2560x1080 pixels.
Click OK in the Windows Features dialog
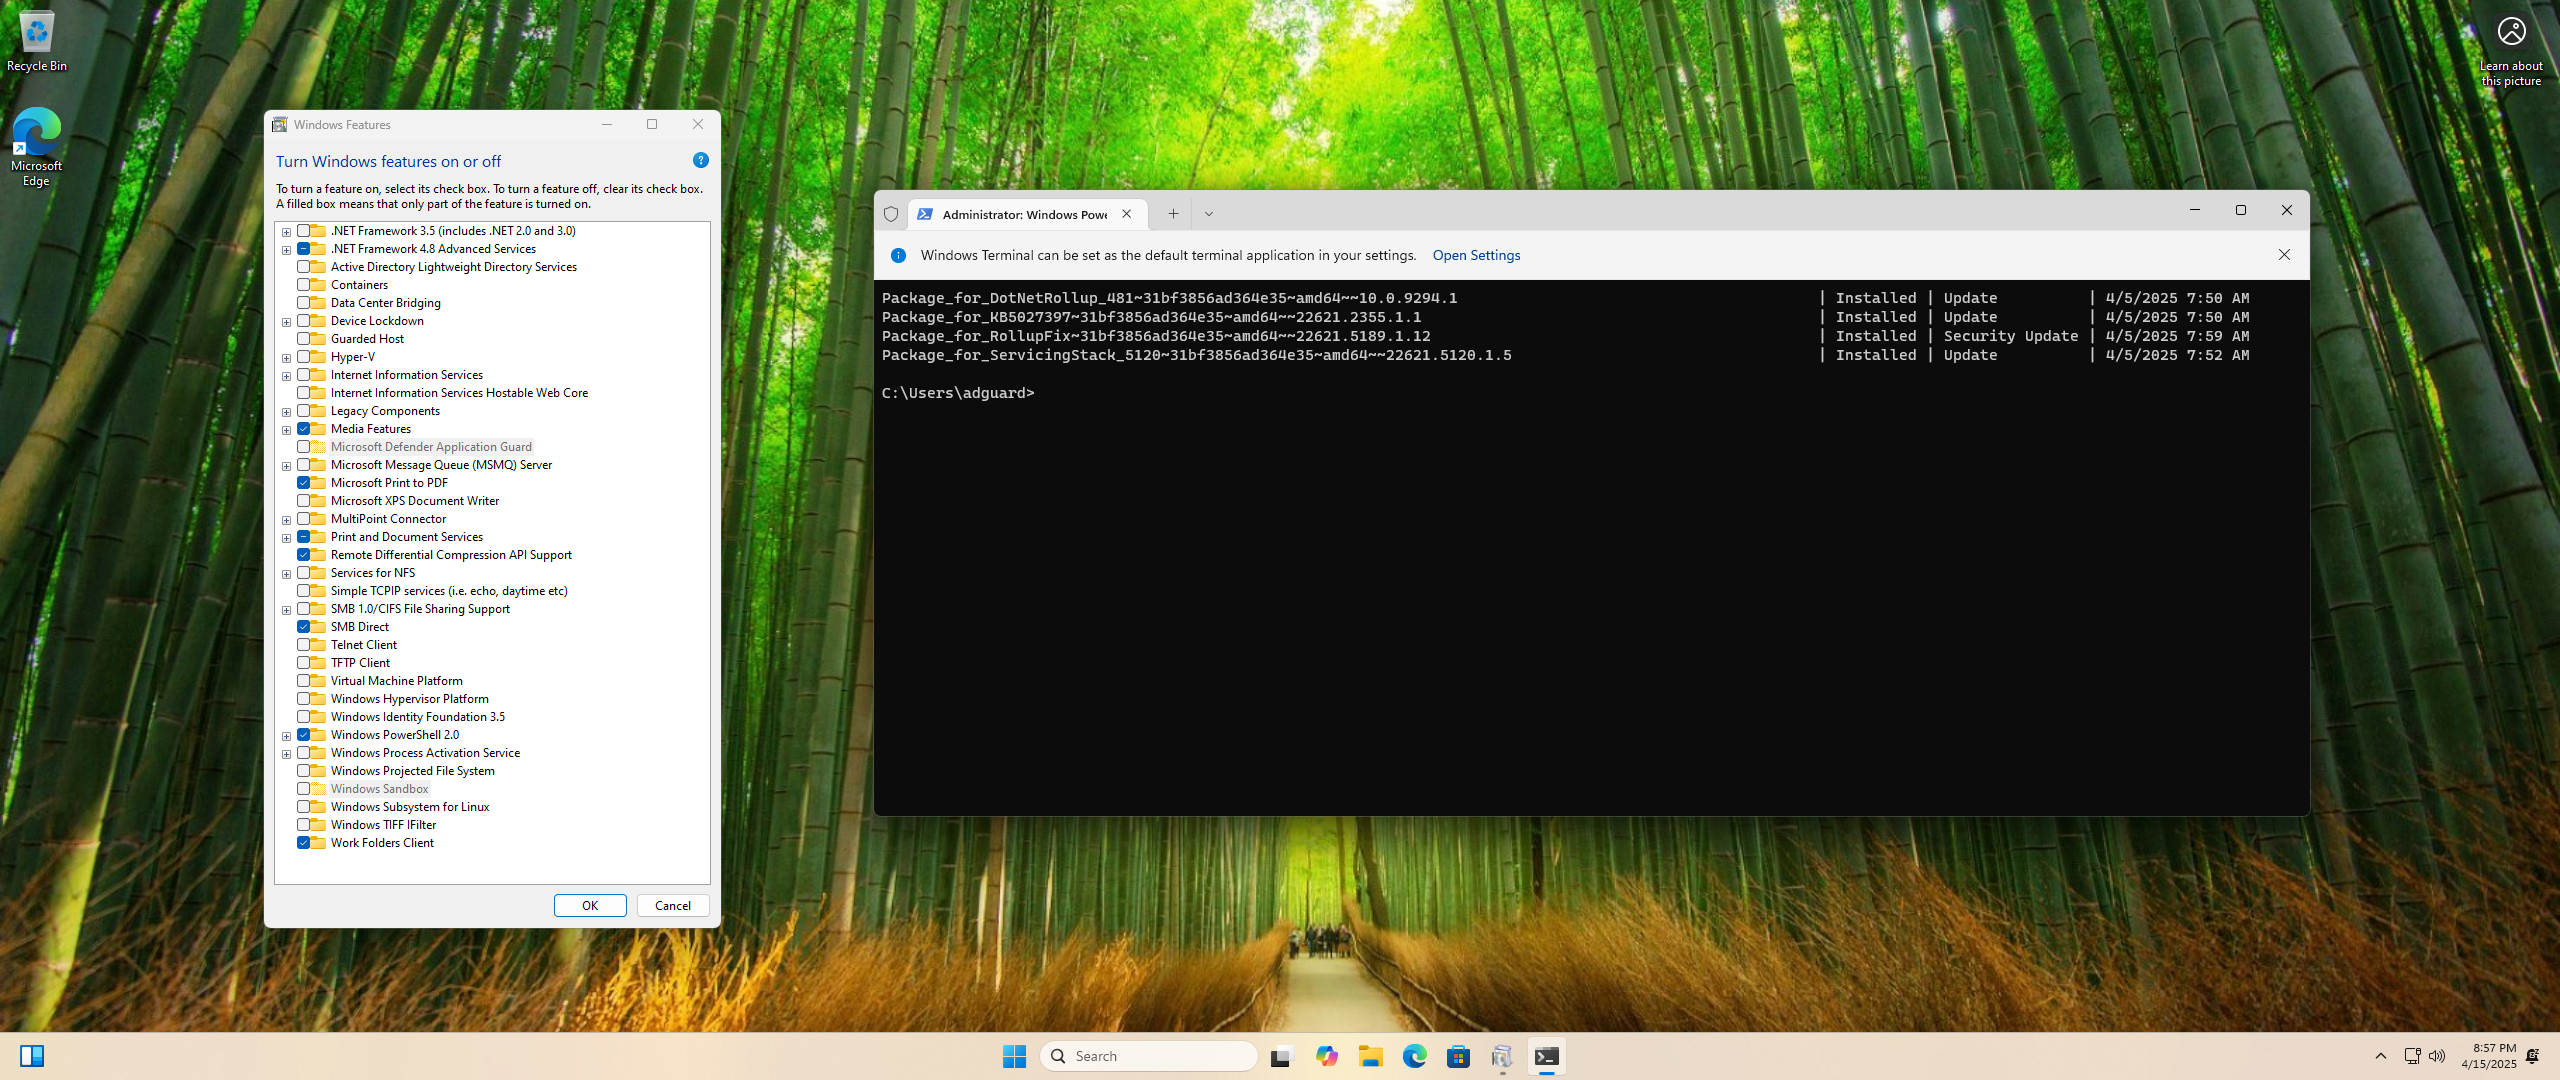[x=590, y=905]
